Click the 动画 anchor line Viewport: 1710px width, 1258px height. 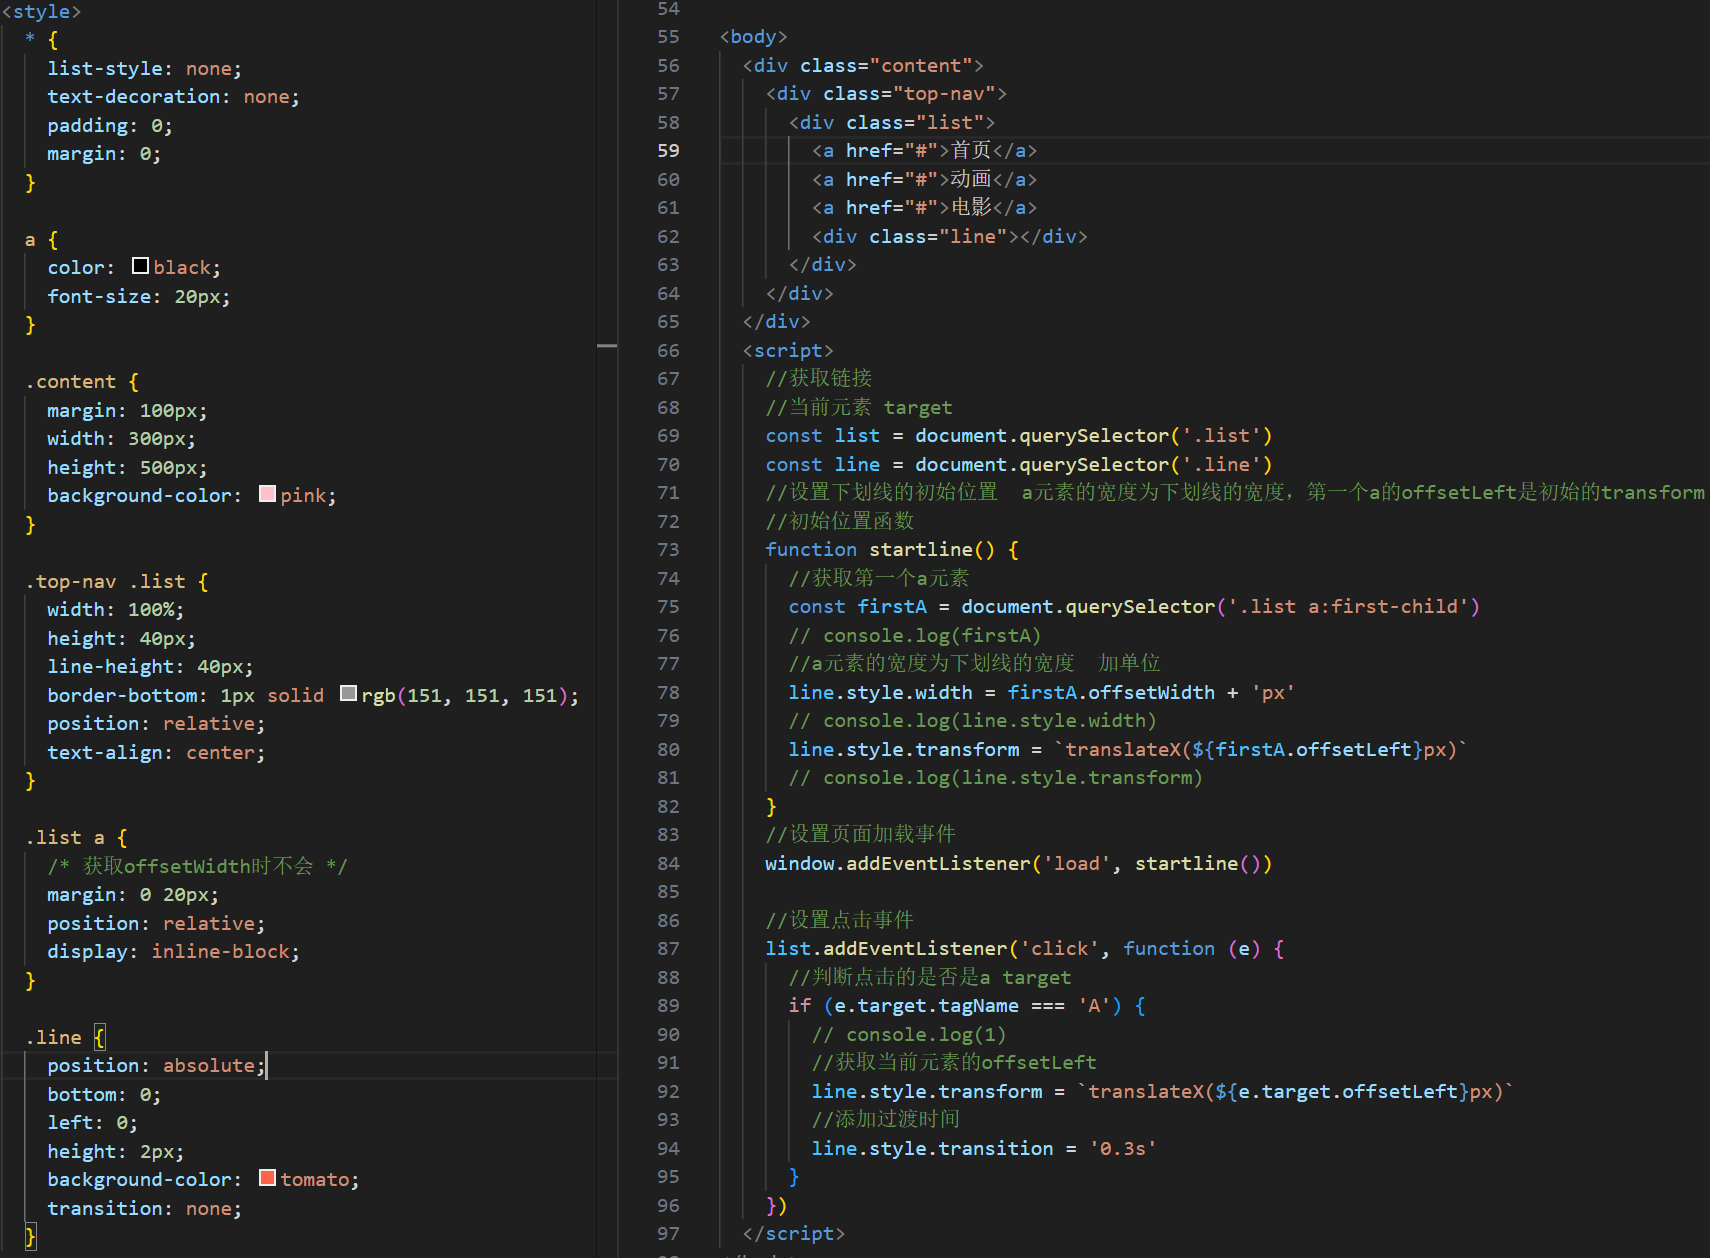coord(925,180)
